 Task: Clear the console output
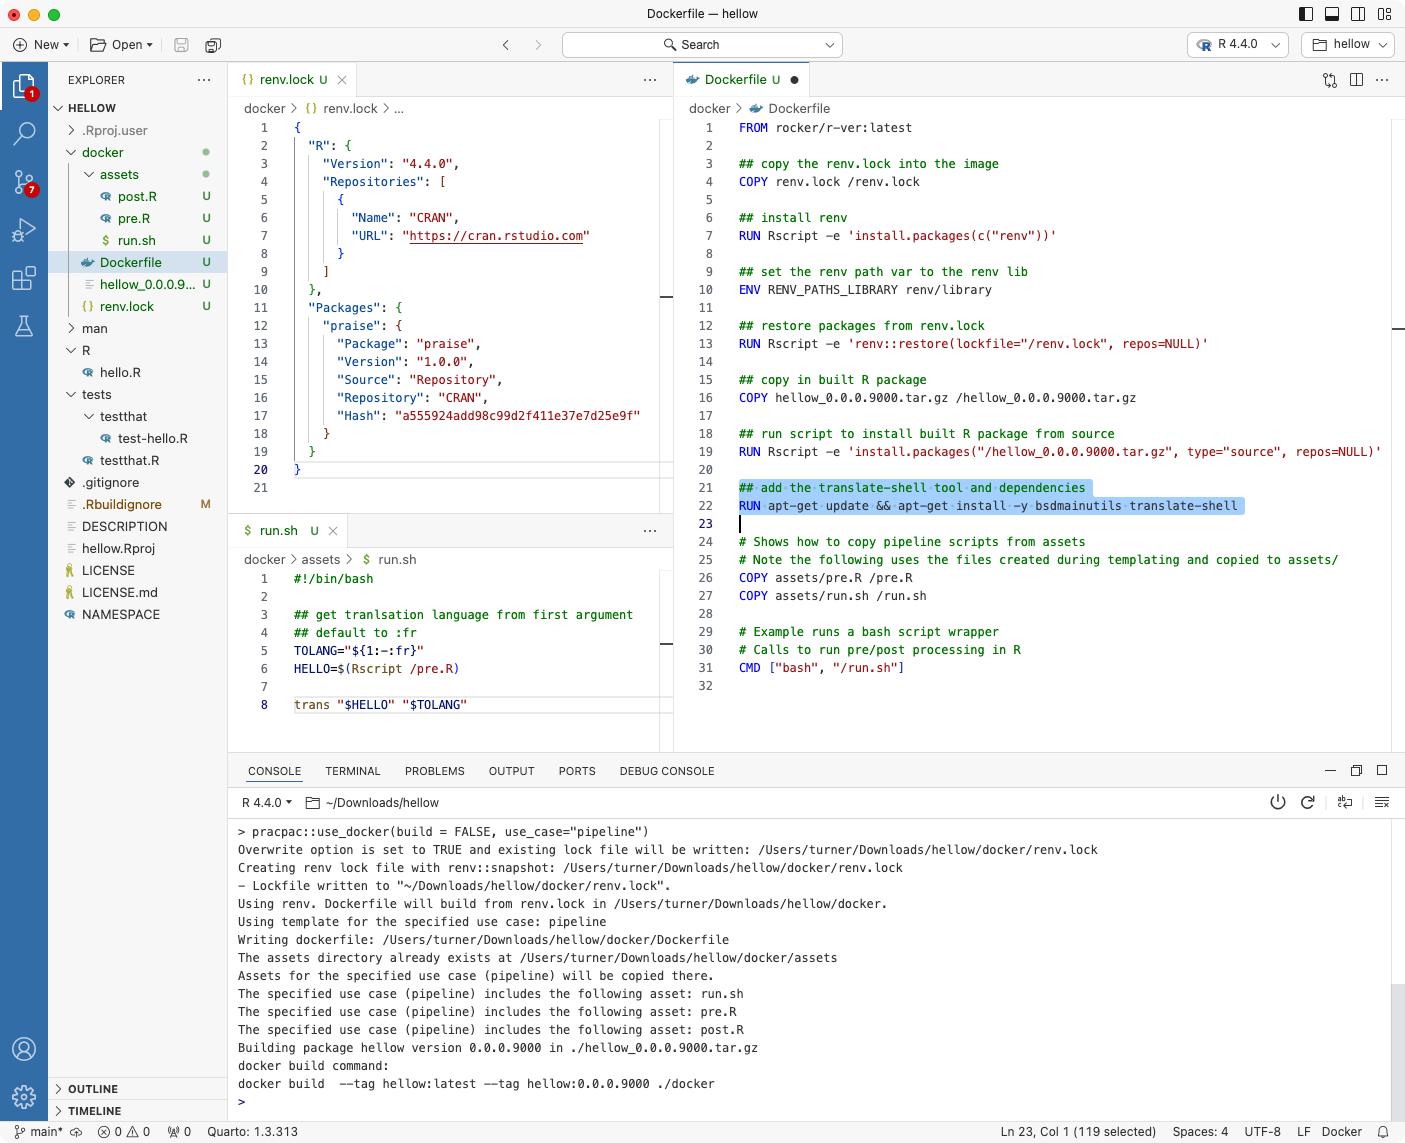(1382, 802)
